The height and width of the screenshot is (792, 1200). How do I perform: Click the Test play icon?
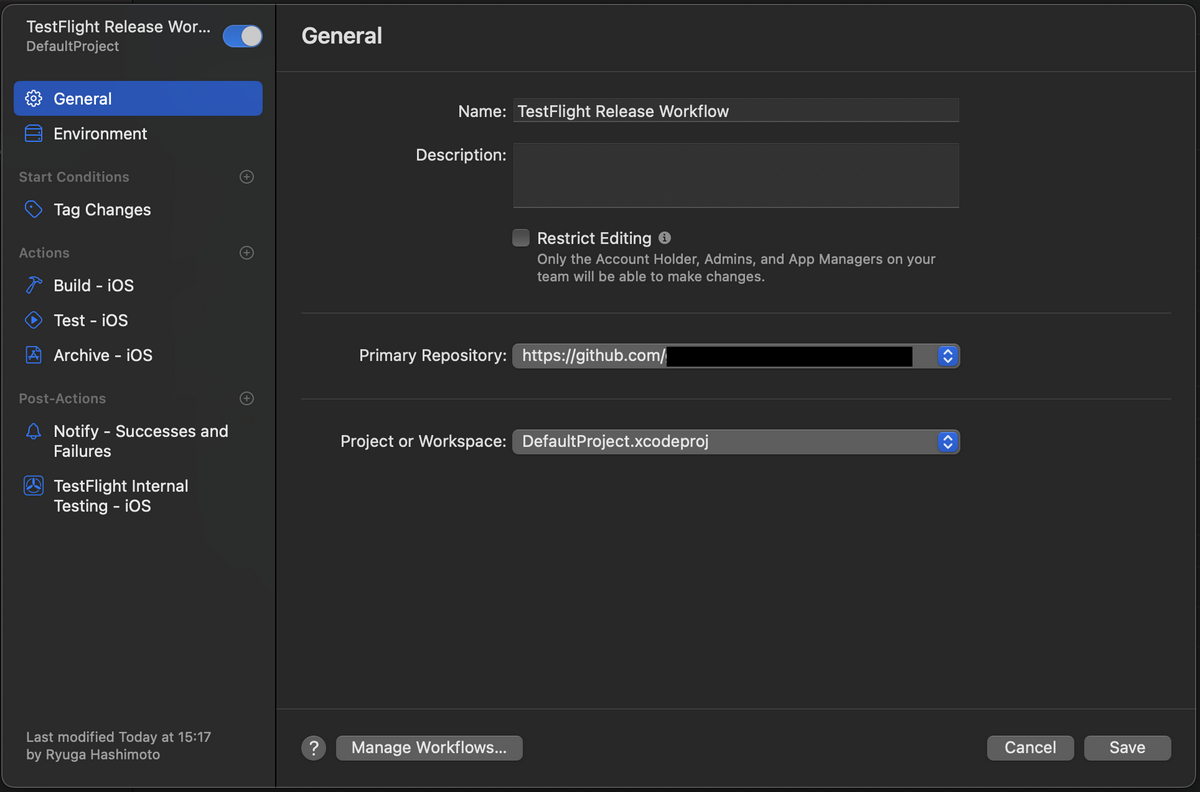[34, 320]
